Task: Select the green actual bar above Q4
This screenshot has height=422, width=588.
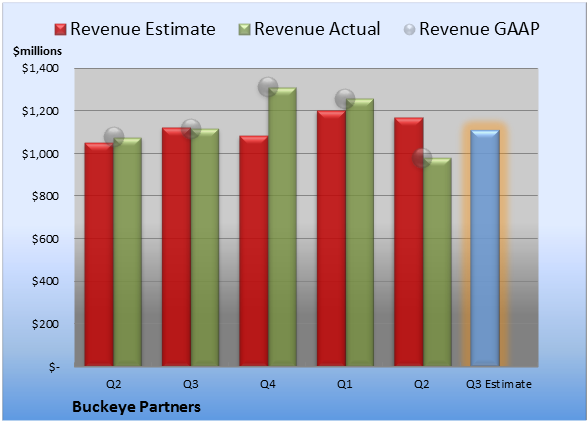Action: pyautogui.click(x=282, y=227)
